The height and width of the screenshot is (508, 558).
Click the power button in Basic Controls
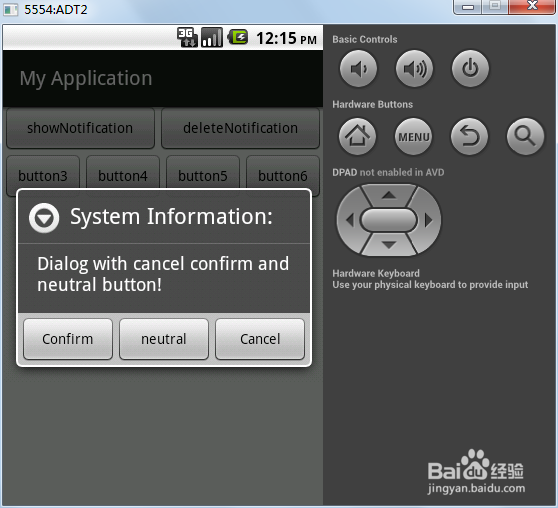click(x=470, y=68)
